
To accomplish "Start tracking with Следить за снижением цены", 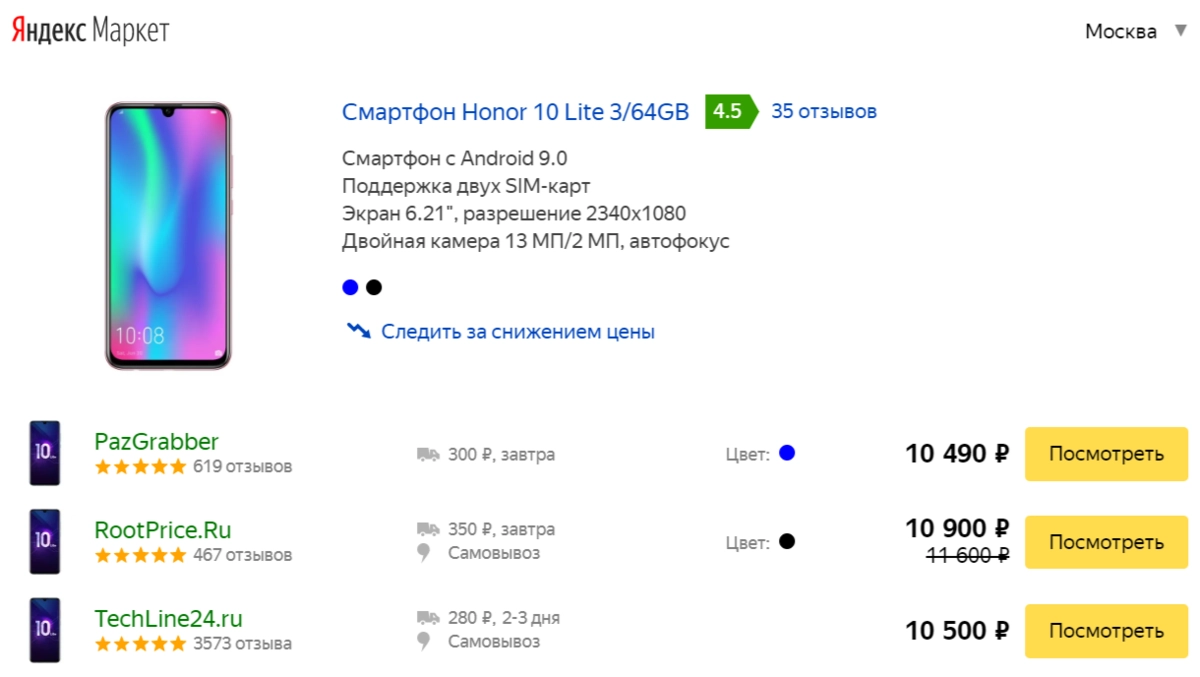I will [518, 331].
